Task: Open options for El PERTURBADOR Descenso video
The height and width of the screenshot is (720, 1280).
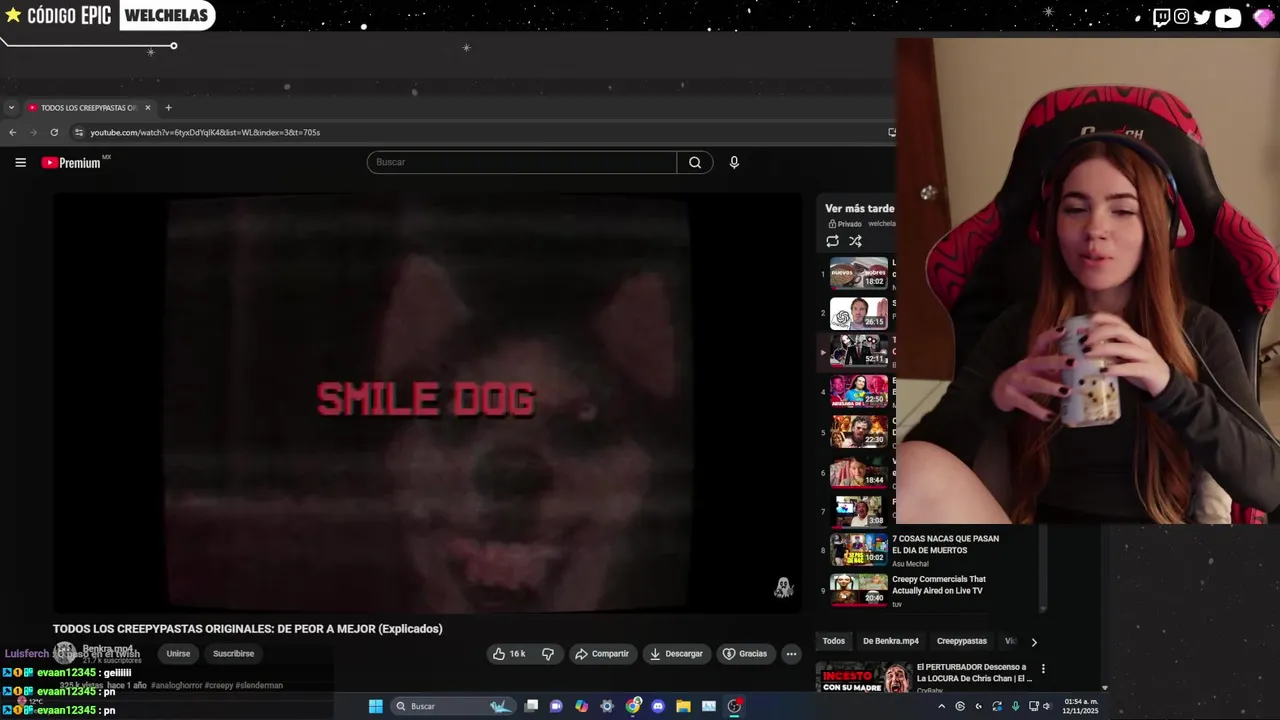Action: point(1043,669)
